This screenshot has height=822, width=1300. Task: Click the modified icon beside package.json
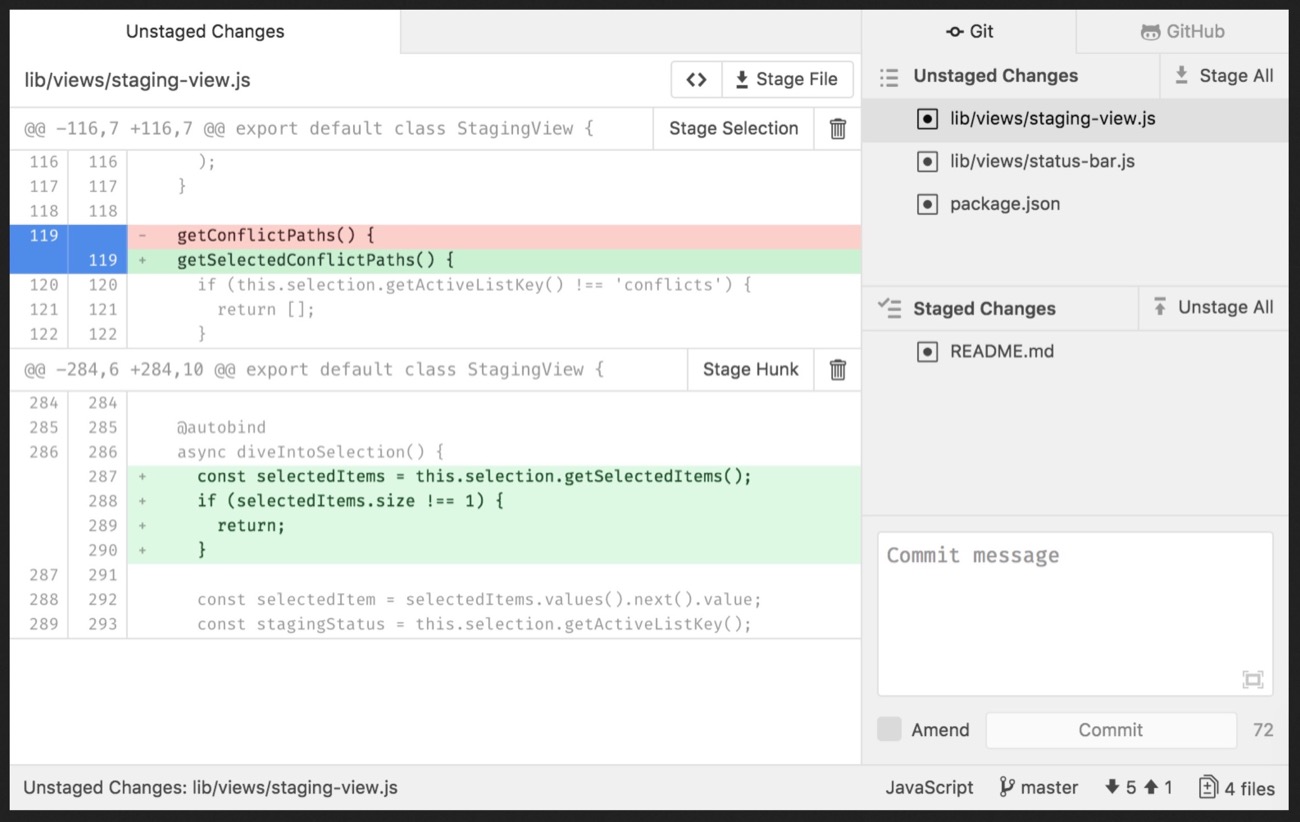[x=927, y=204]
